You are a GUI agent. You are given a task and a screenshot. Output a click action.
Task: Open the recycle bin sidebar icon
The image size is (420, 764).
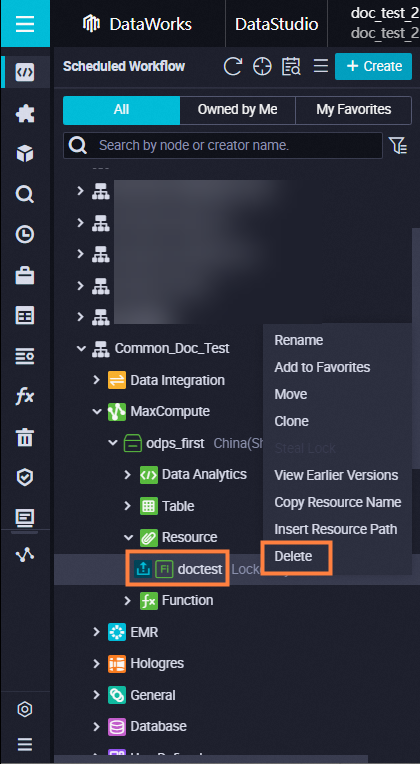click(x=25, y=438)
